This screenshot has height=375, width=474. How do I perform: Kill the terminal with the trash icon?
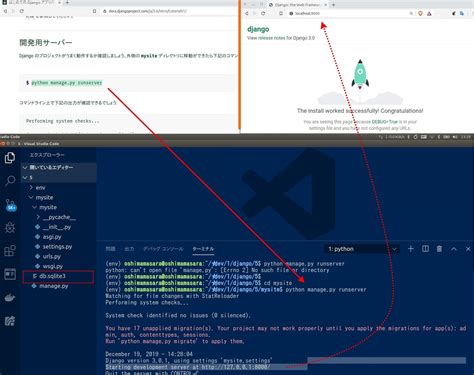click(439, 249)
